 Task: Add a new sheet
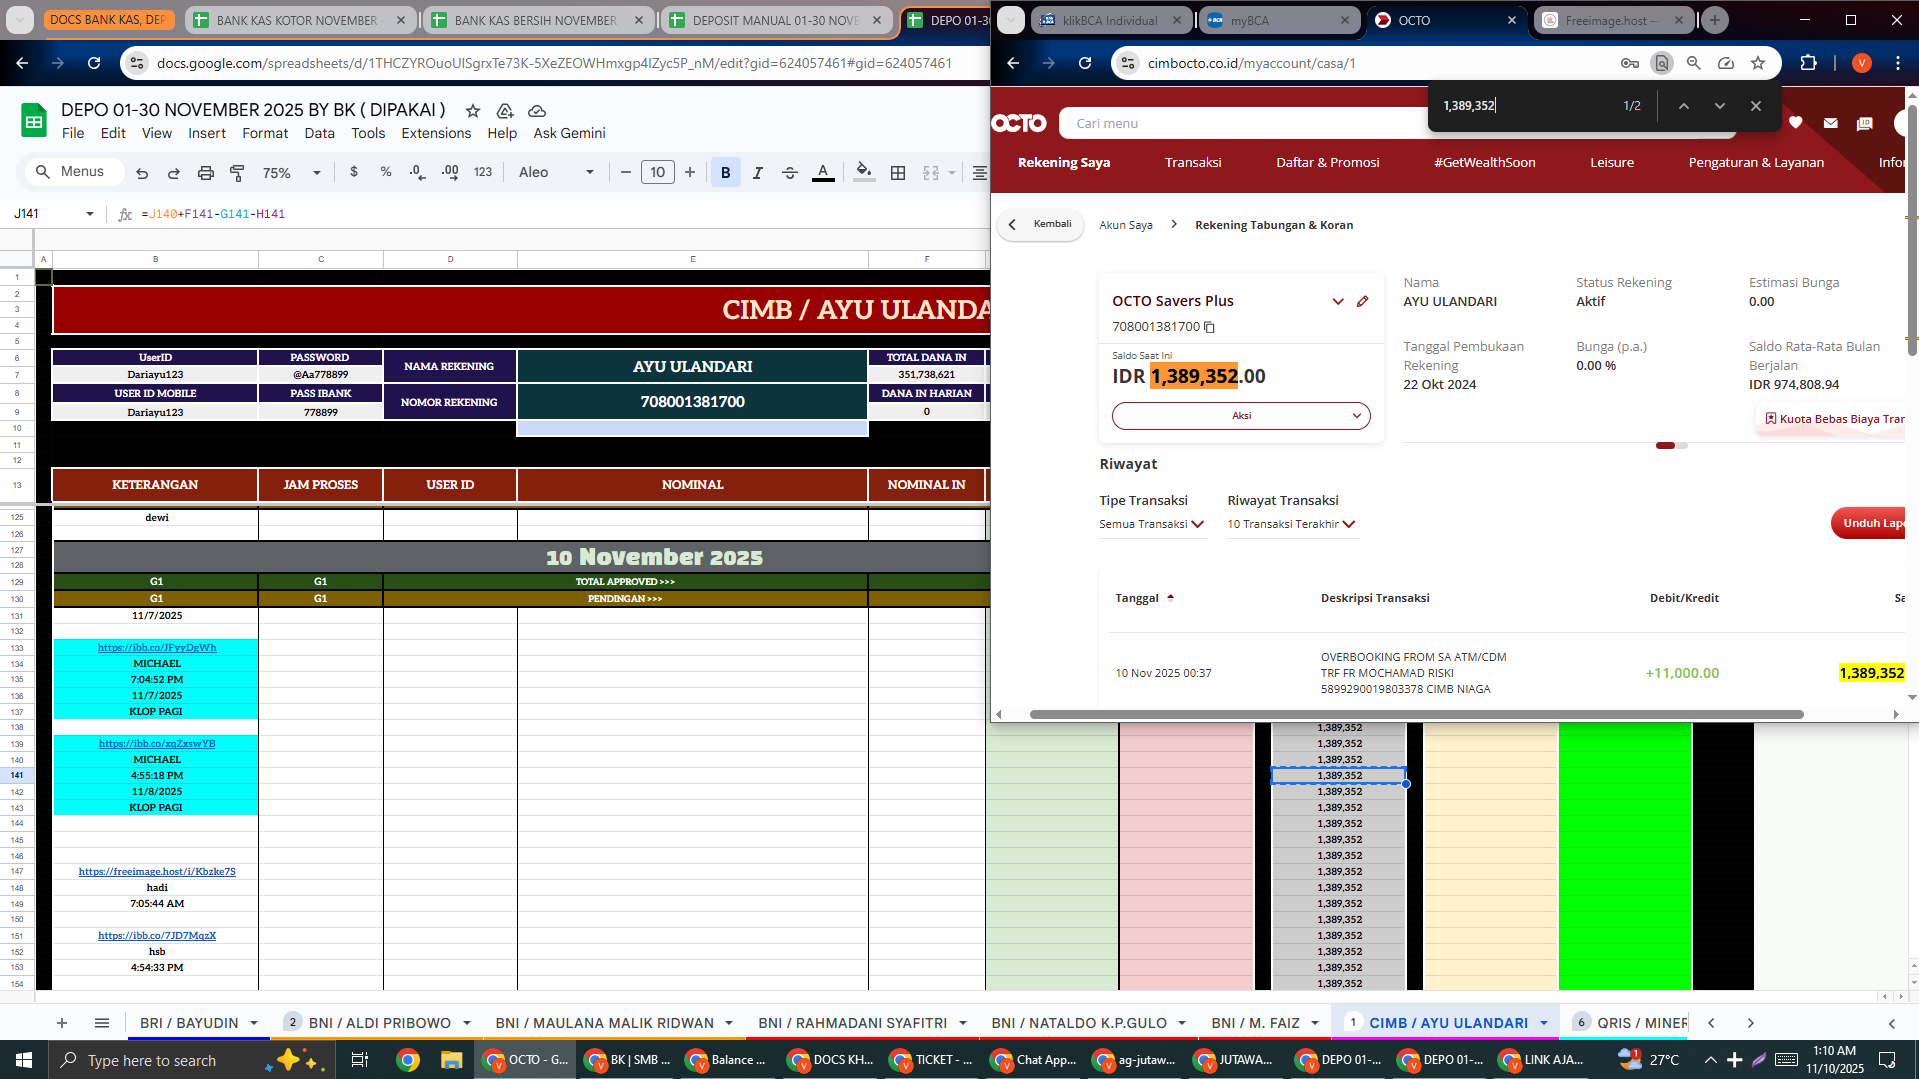[62, 1023]
